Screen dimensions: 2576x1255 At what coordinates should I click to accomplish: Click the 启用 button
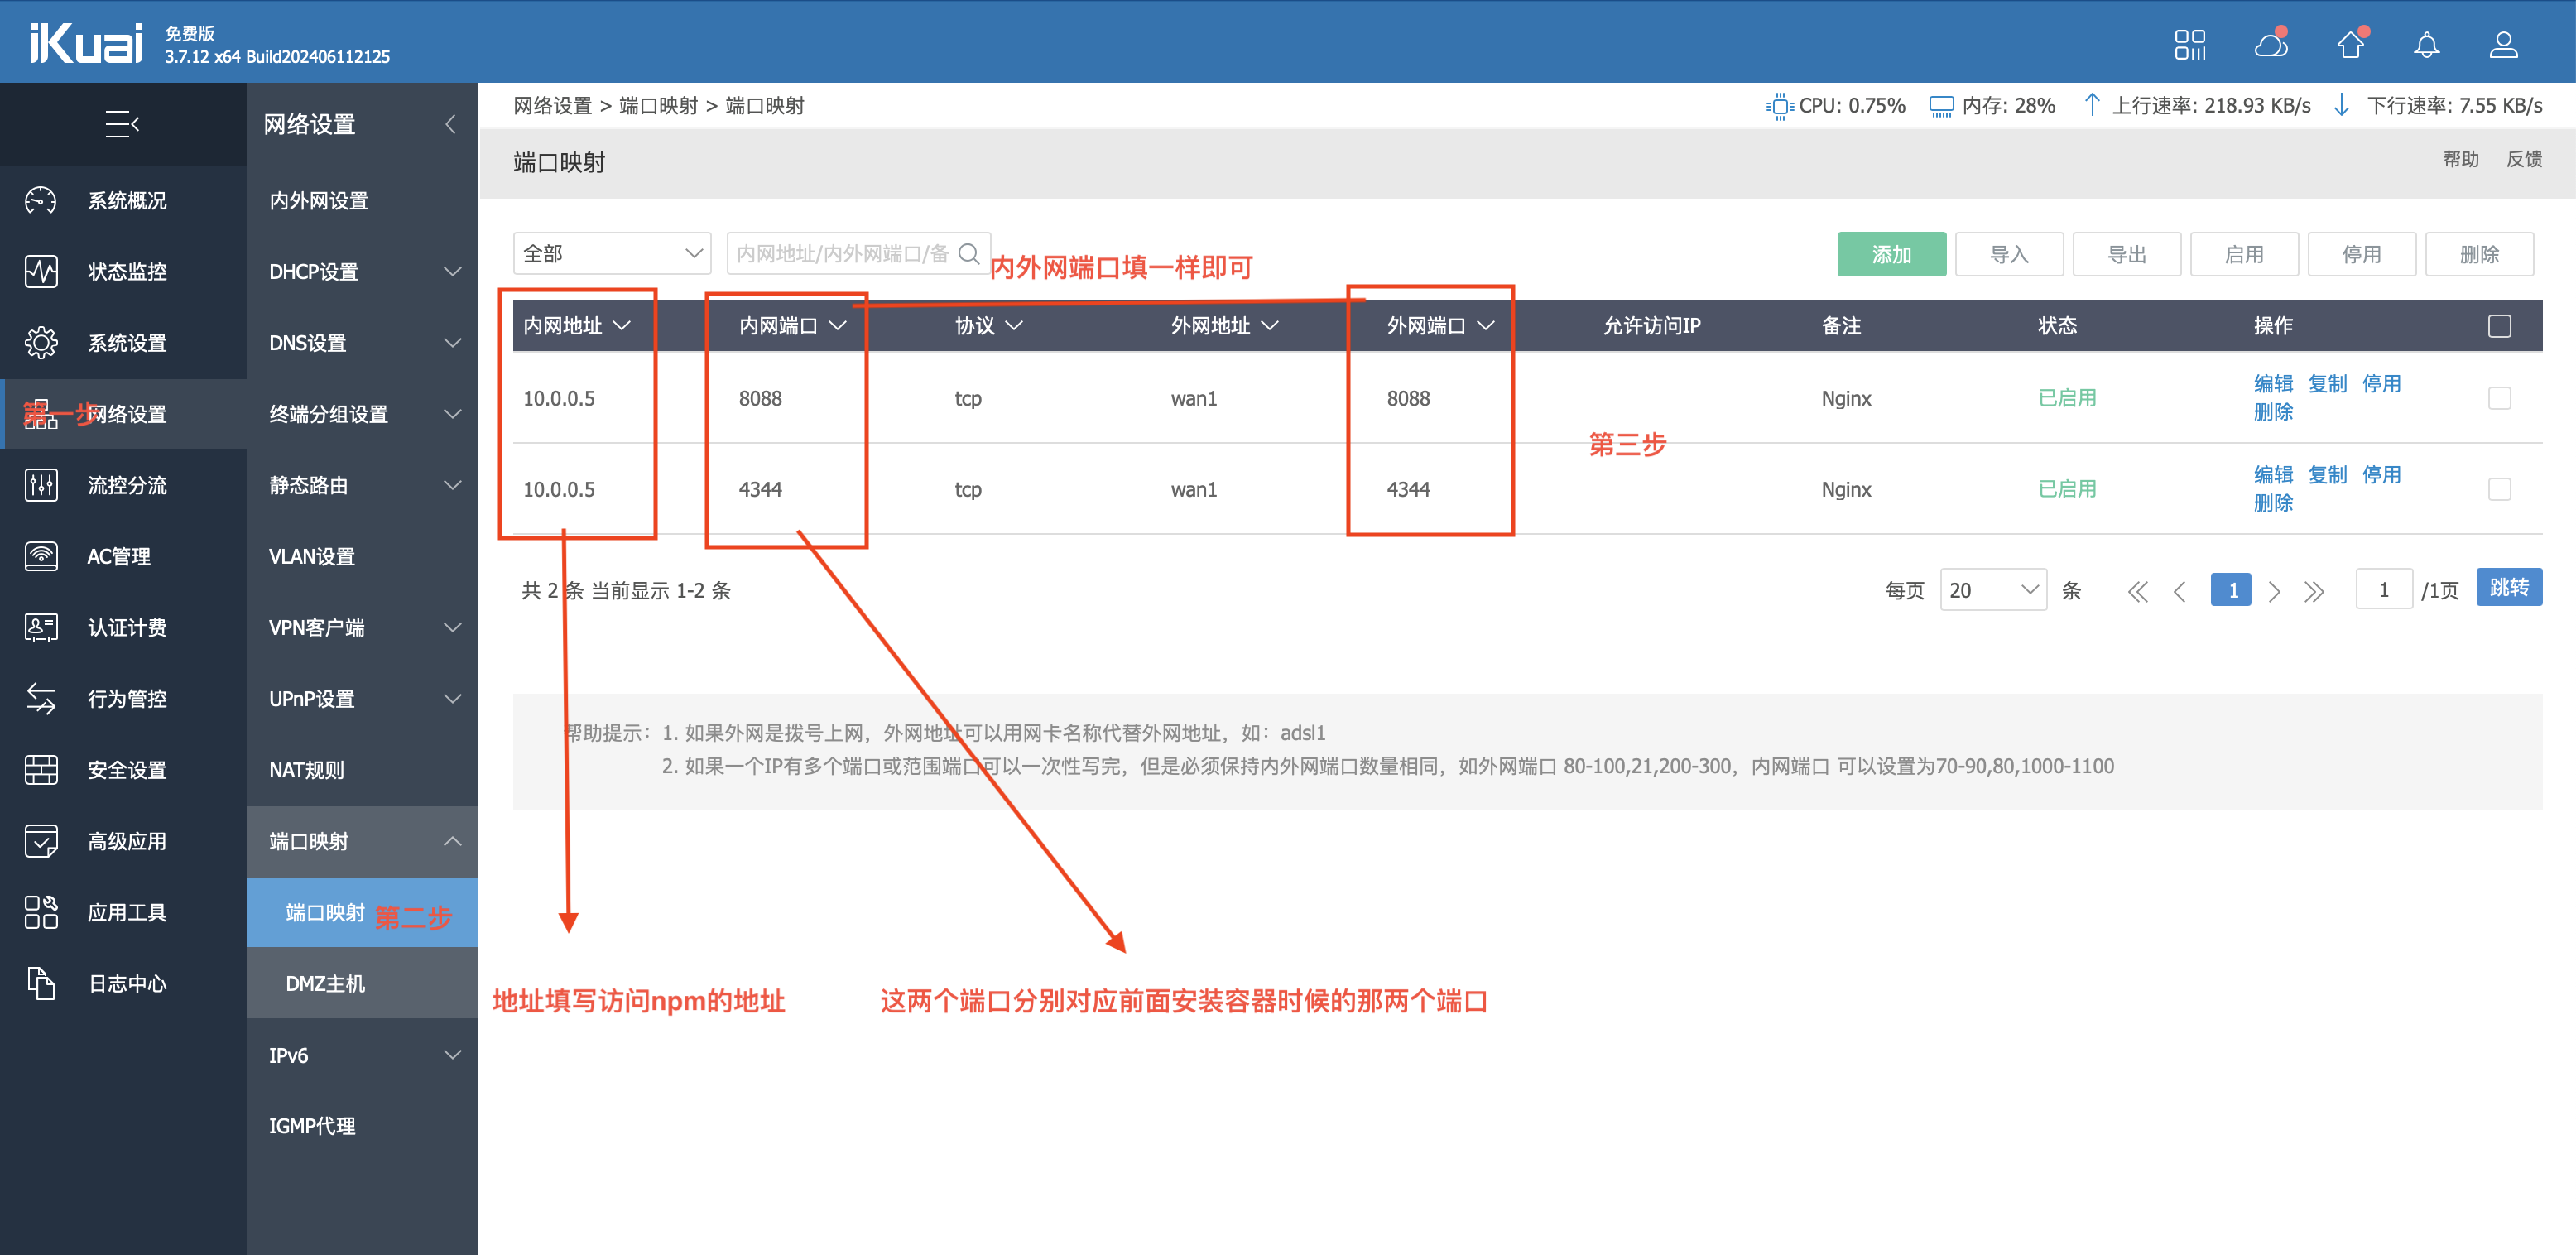2244,254
